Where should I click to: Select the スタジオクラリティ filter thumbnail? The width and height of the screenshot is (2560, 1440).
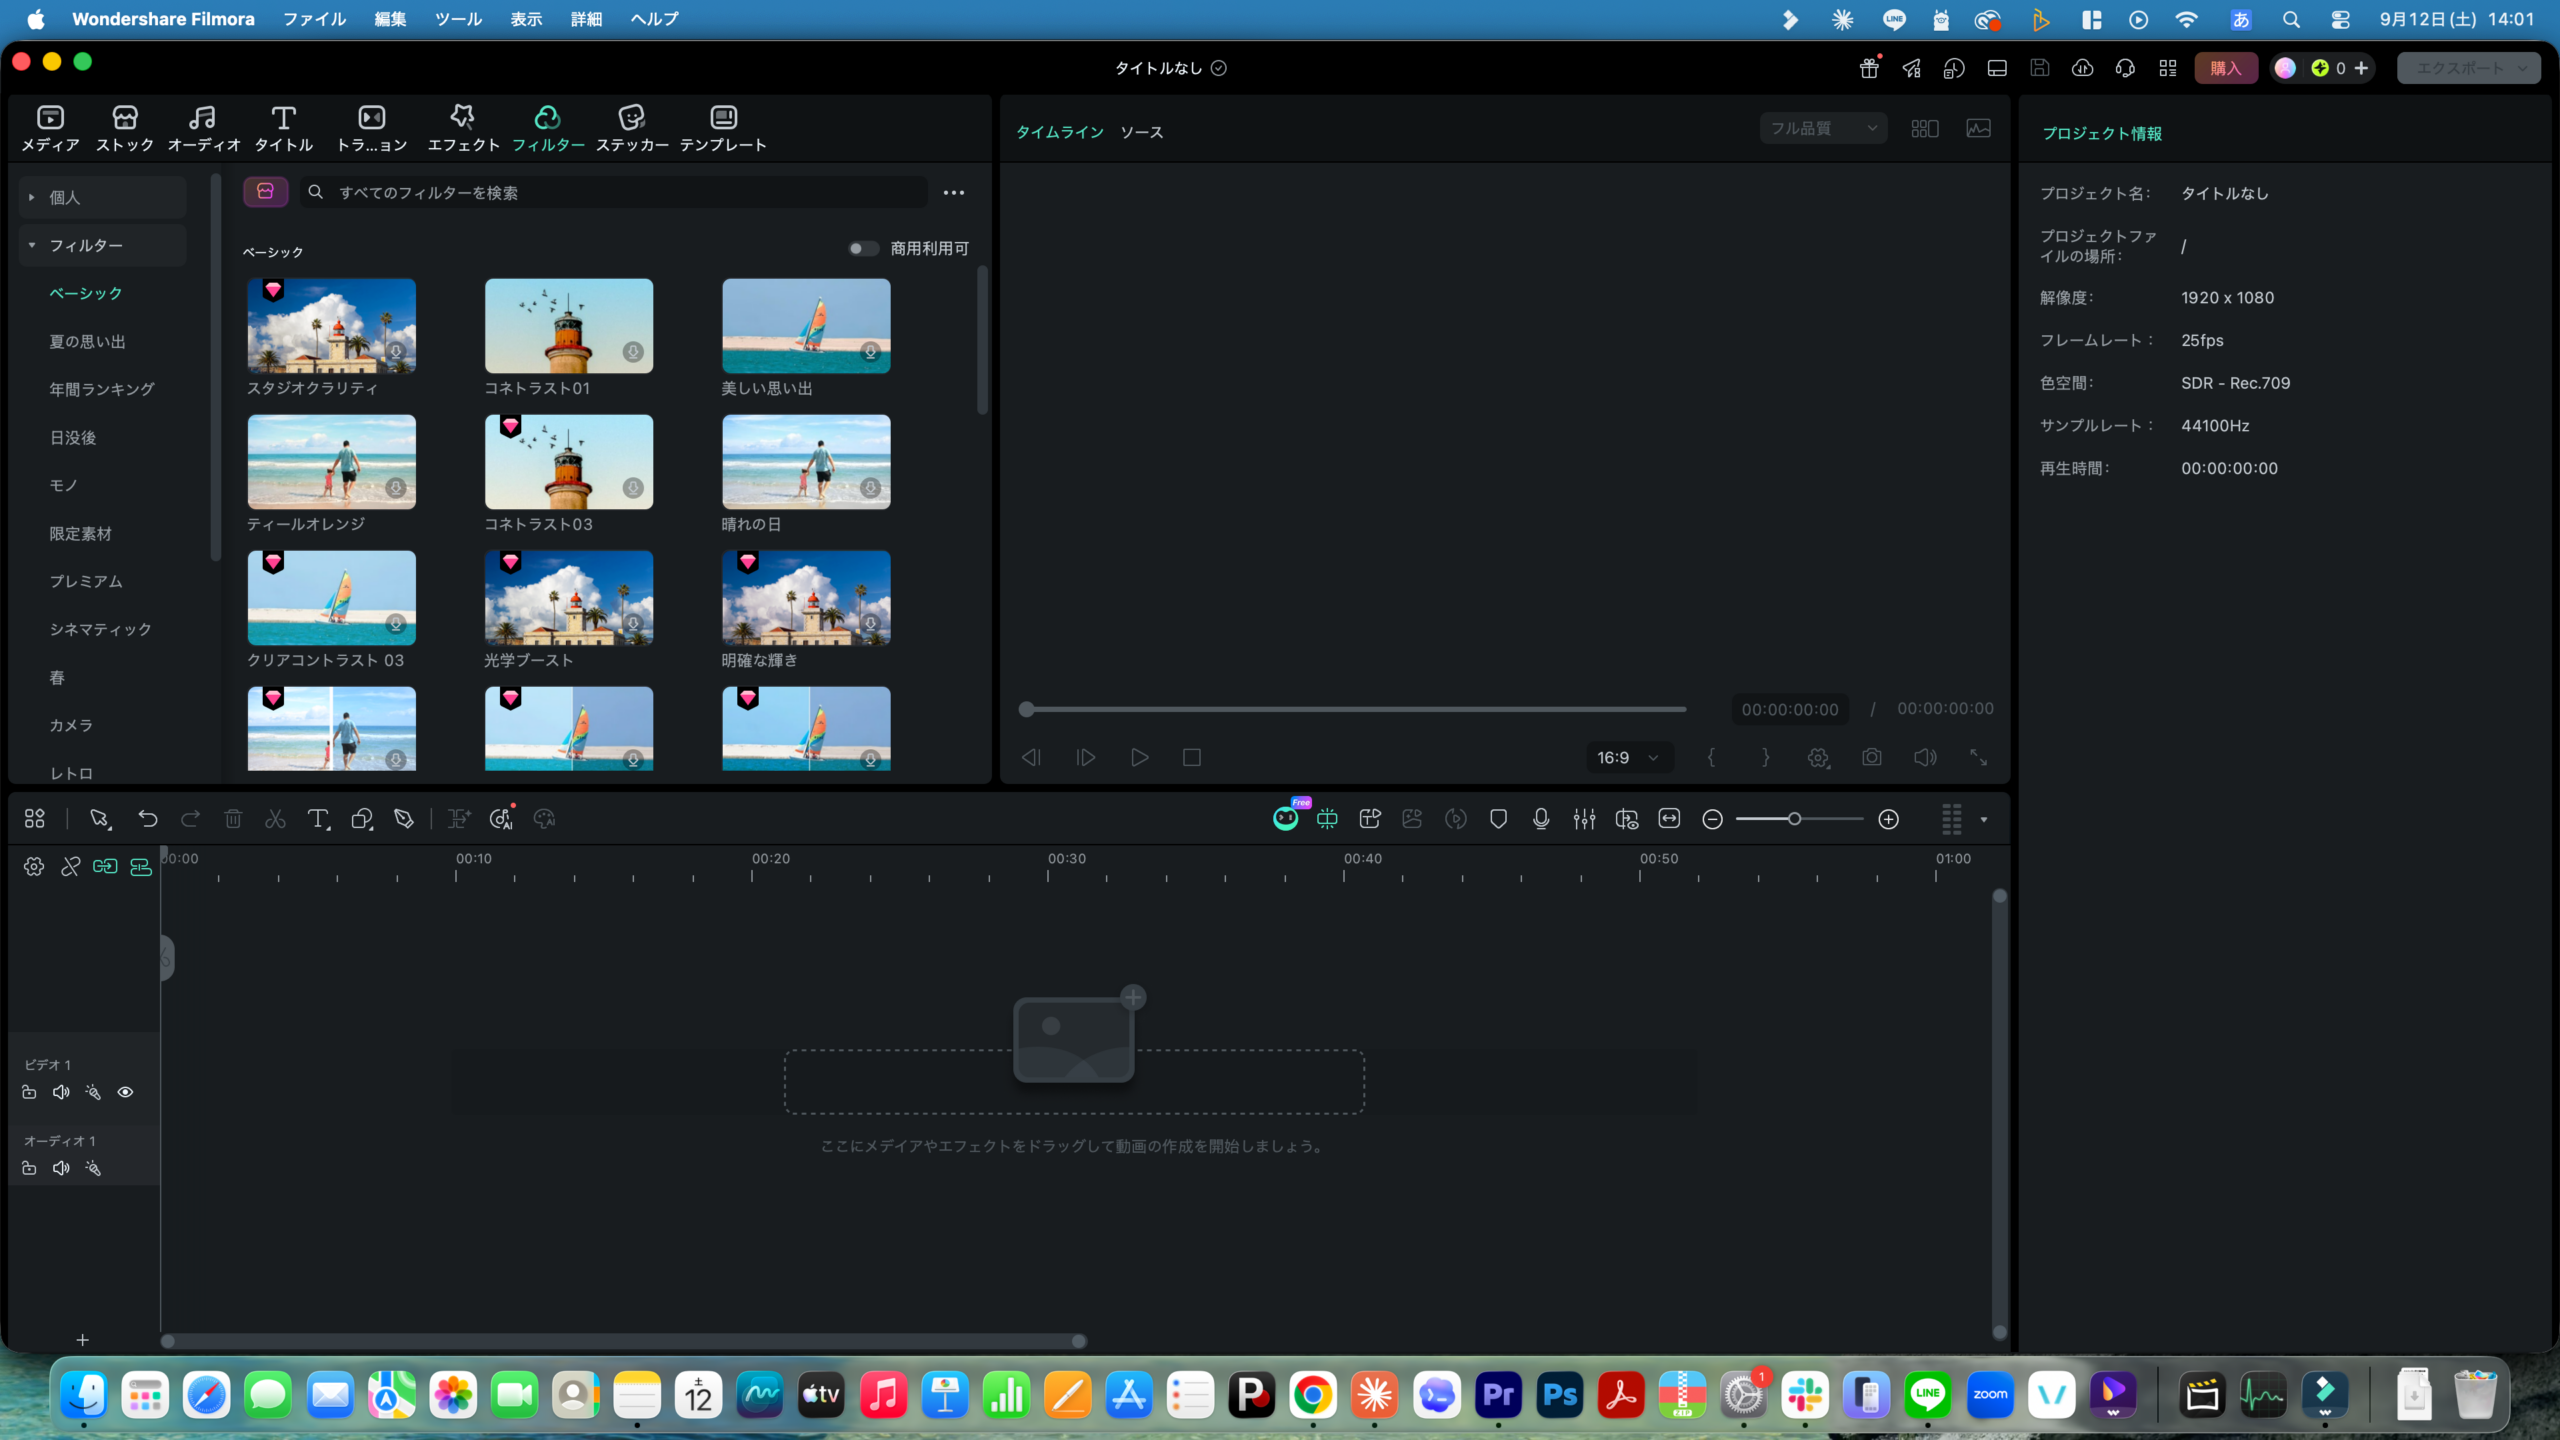tap(331, 326)
